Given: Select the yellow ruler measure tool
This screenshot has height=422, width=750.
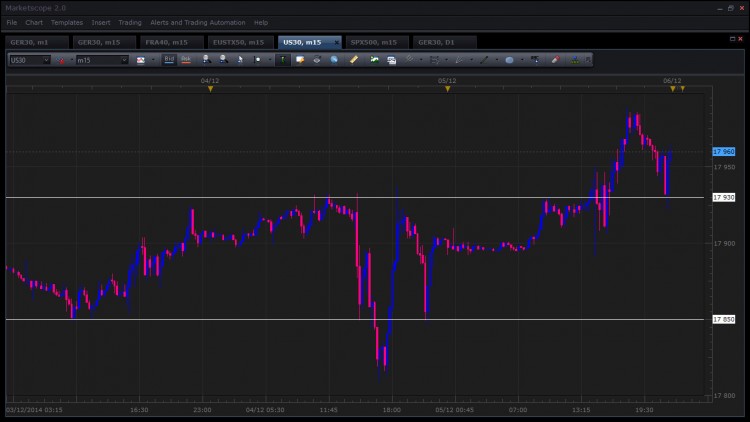Looking at the screenshot, I should coord(353,59).
